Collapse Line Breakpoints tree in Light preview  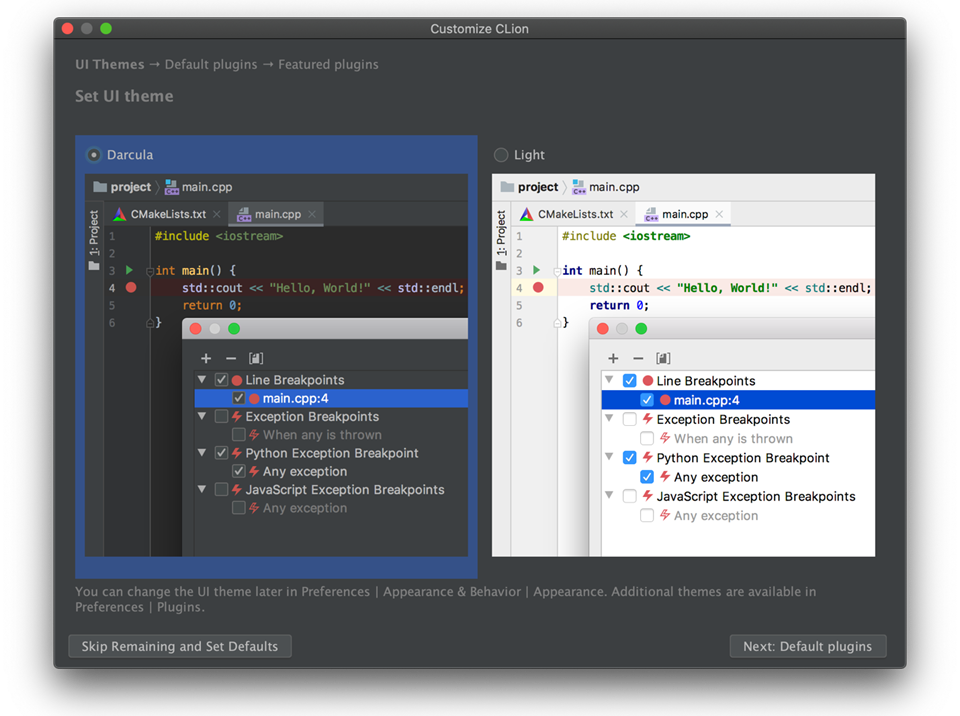click(x=609, y=380)
